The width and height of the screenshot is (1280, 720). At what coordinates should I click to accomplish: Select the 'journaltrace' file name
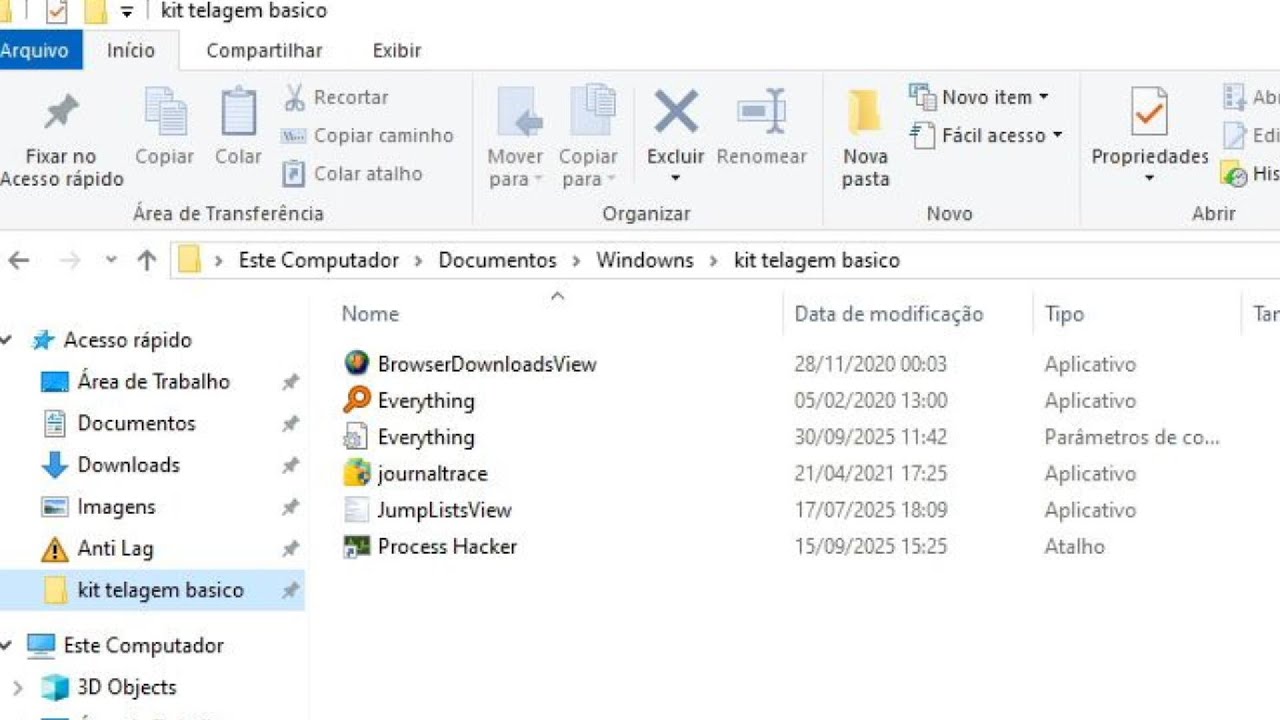coord(432,473)
